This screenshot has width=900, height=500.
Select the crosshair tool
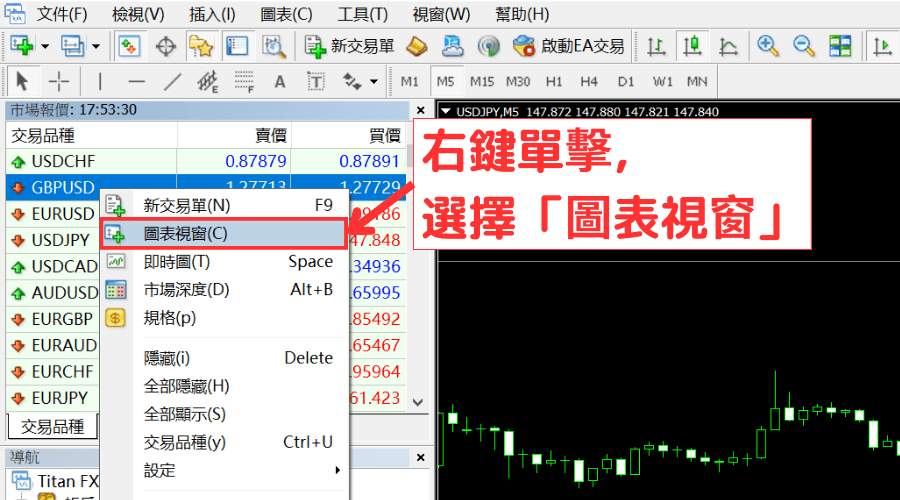(59, 82)
